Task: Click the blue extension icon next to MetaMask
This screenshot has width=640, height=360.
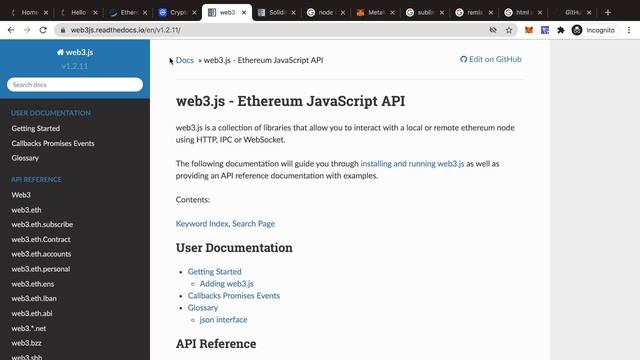Action: [545, 30]
